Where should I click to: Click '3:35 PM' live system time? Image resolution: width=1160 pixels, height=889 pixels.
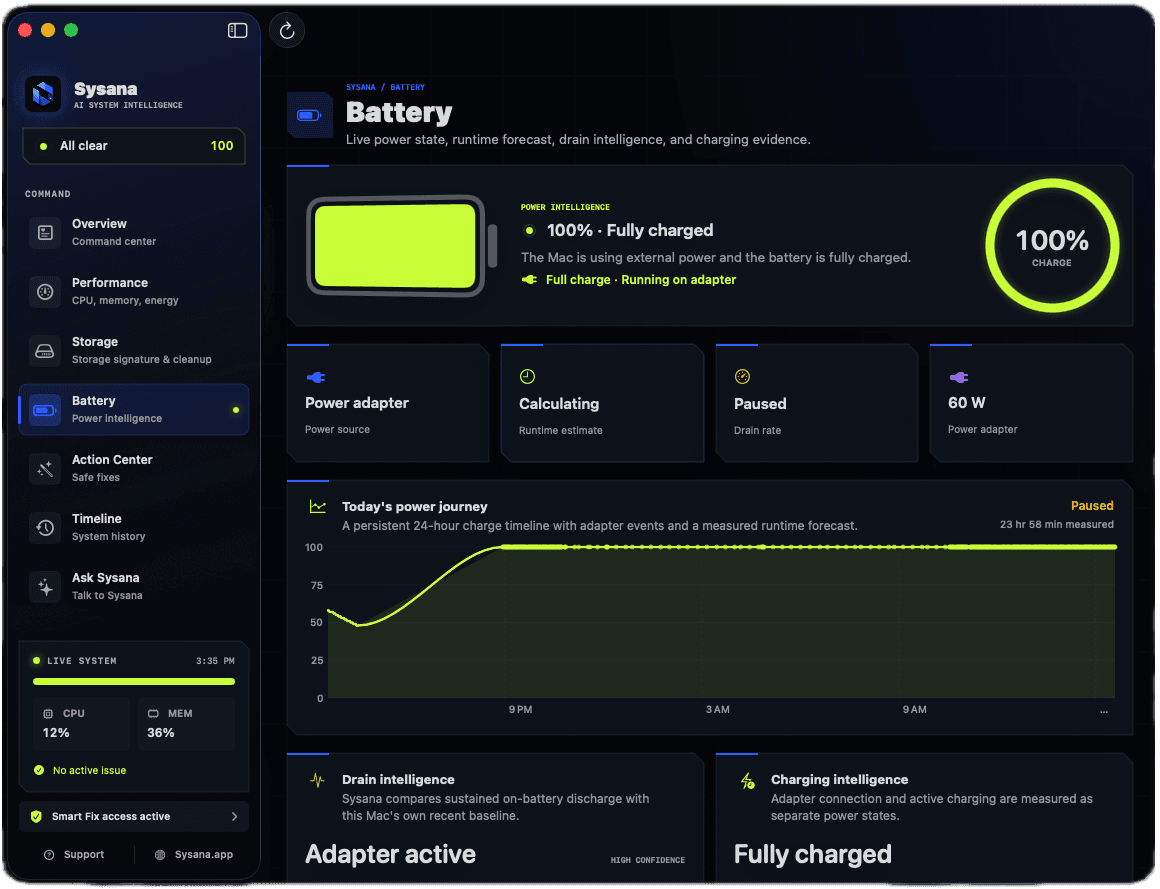(x=215, y=661)
